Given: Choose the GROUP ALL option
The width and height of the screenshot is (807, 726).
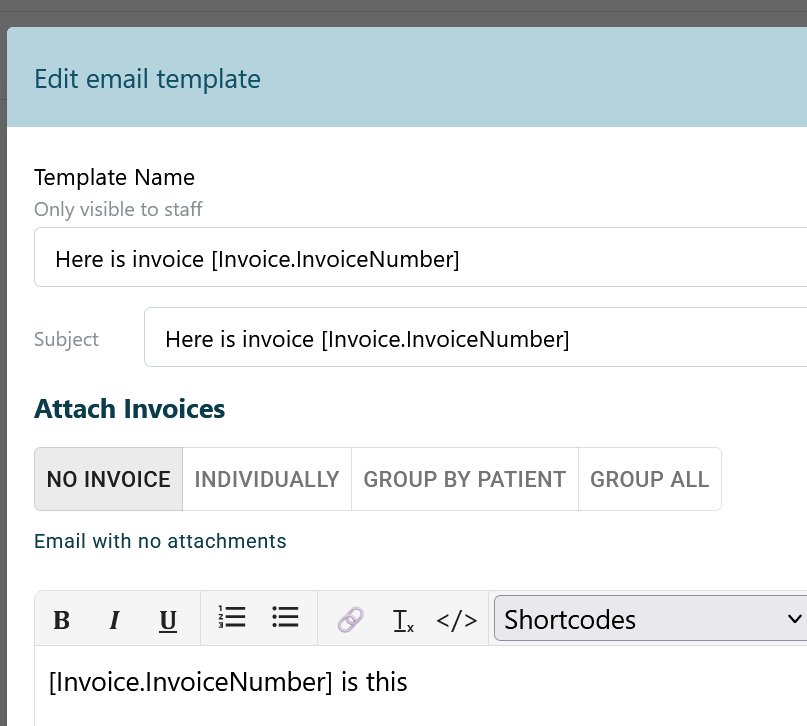Looking at the screenshot, I should [650, 479].
